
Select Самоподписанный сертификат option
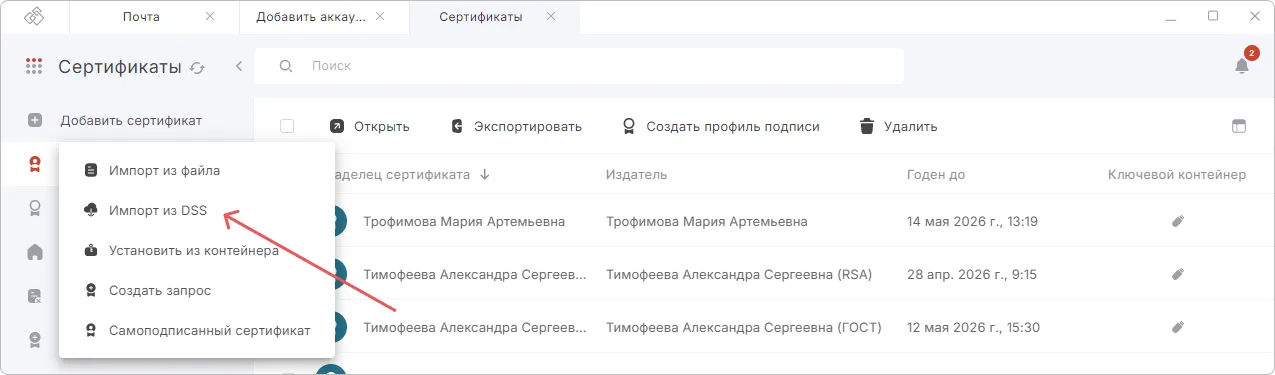(210, 330)
